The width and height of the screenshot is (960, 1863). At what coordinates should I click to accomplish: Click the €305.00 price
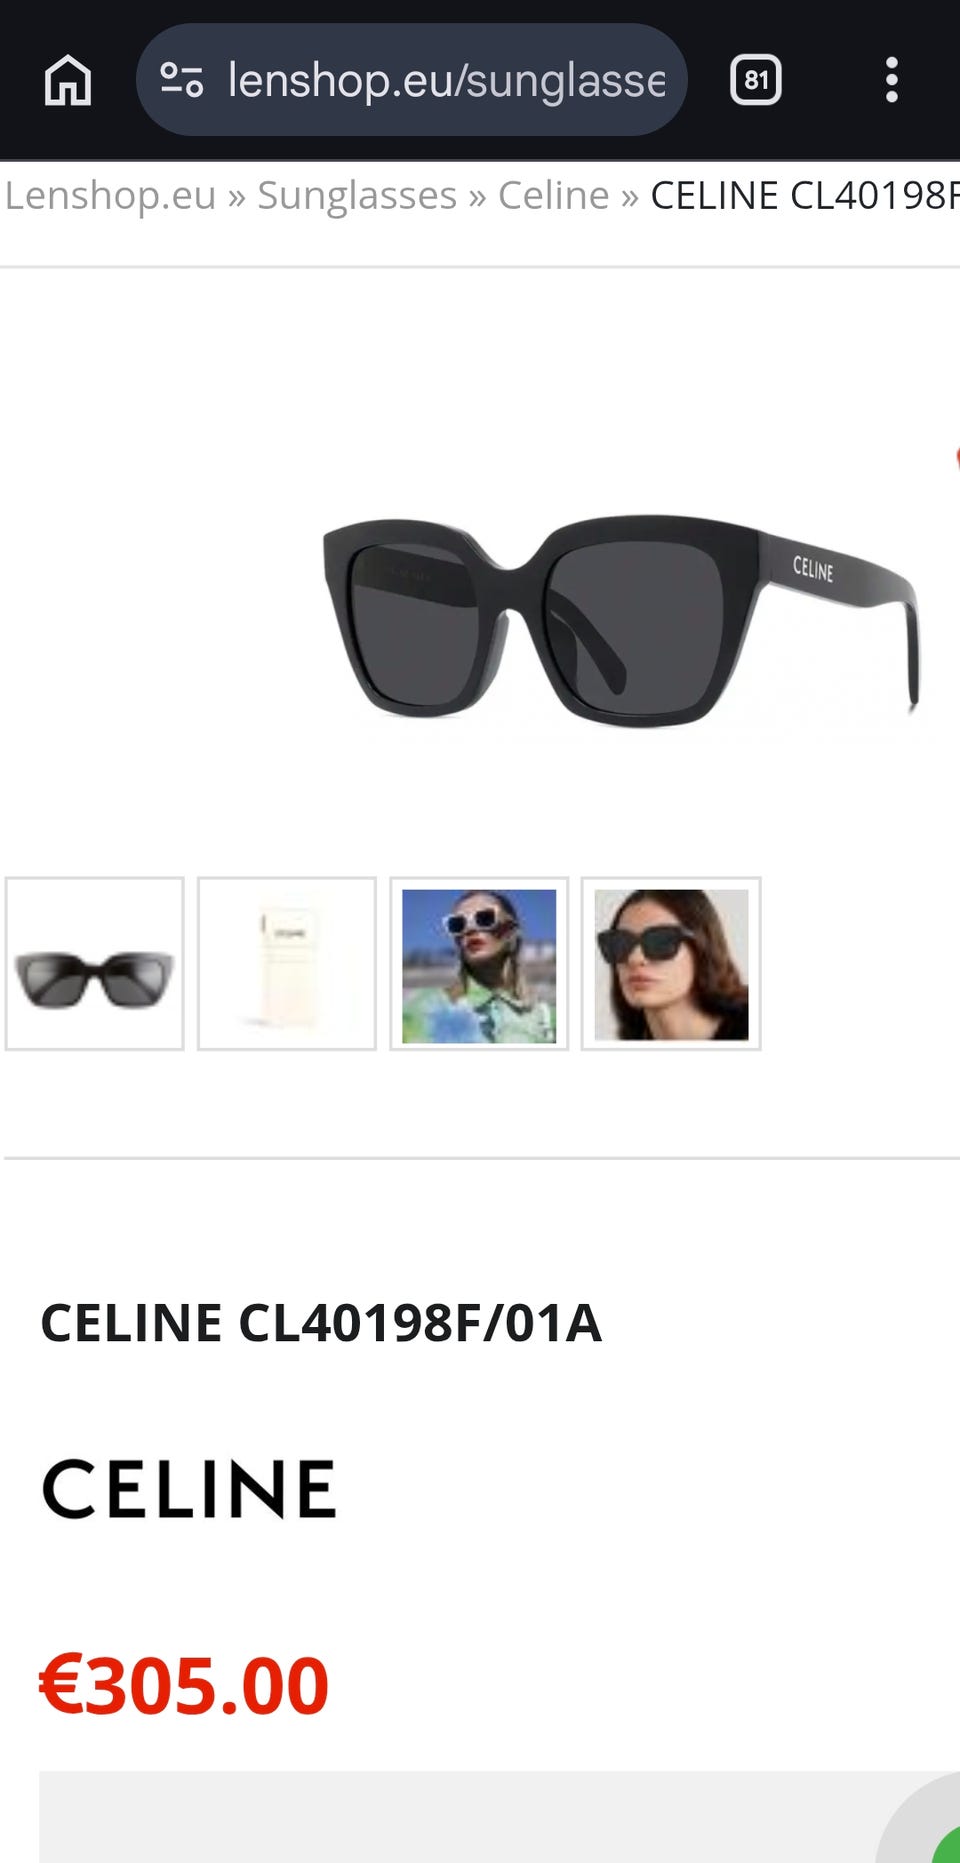(x=184, y=1686)
